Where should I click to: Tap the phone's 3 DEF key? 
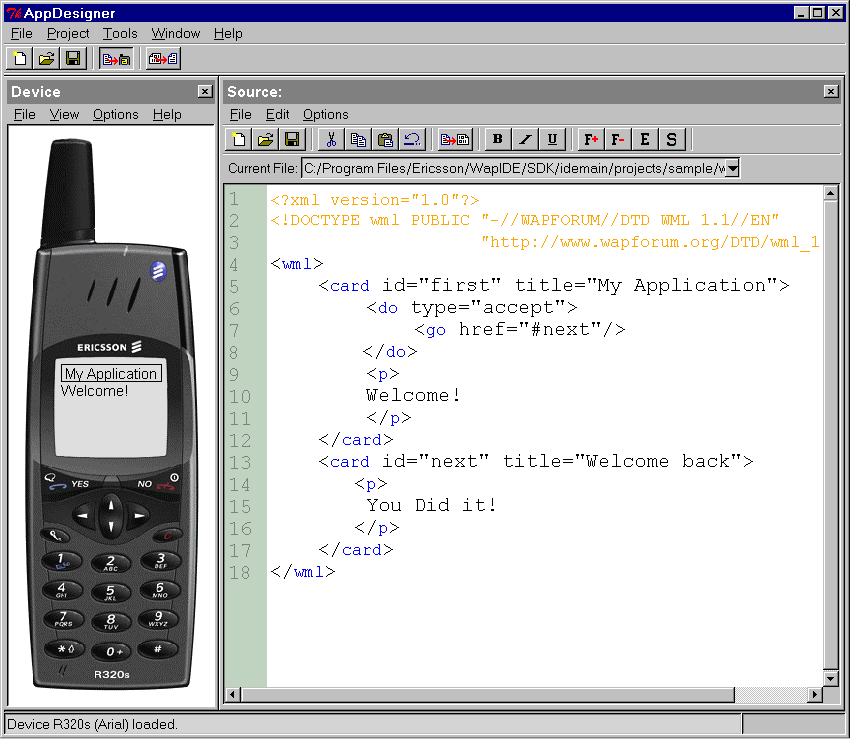pyautogui.click(x=160, y=561)
